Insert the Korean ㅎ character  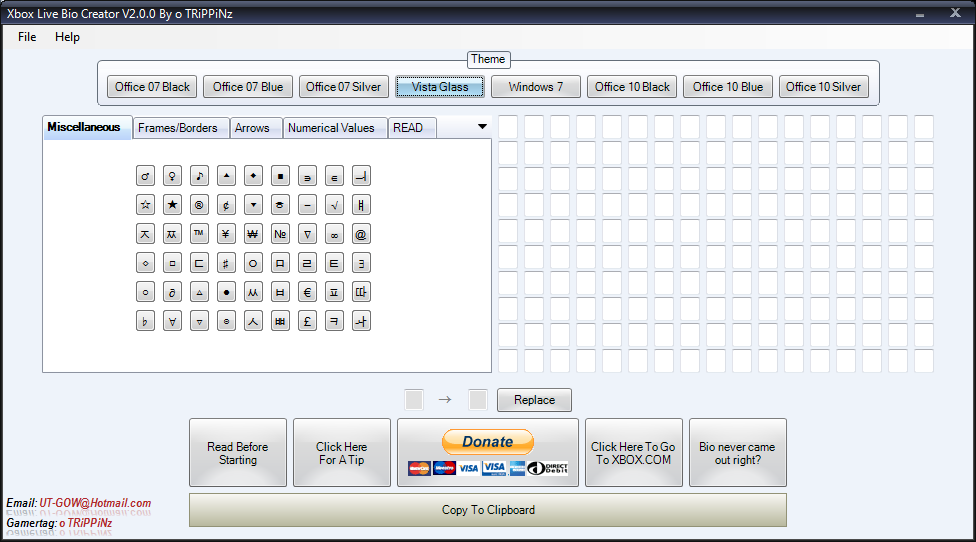pos(280,205)
